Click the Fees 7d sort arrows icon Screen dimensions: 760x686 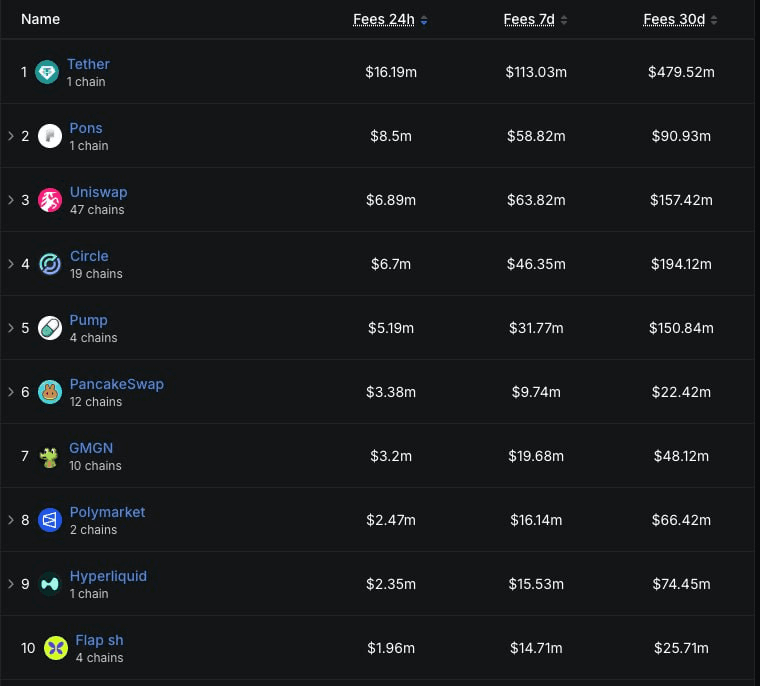pyautogui.click(x=564, y=20)
